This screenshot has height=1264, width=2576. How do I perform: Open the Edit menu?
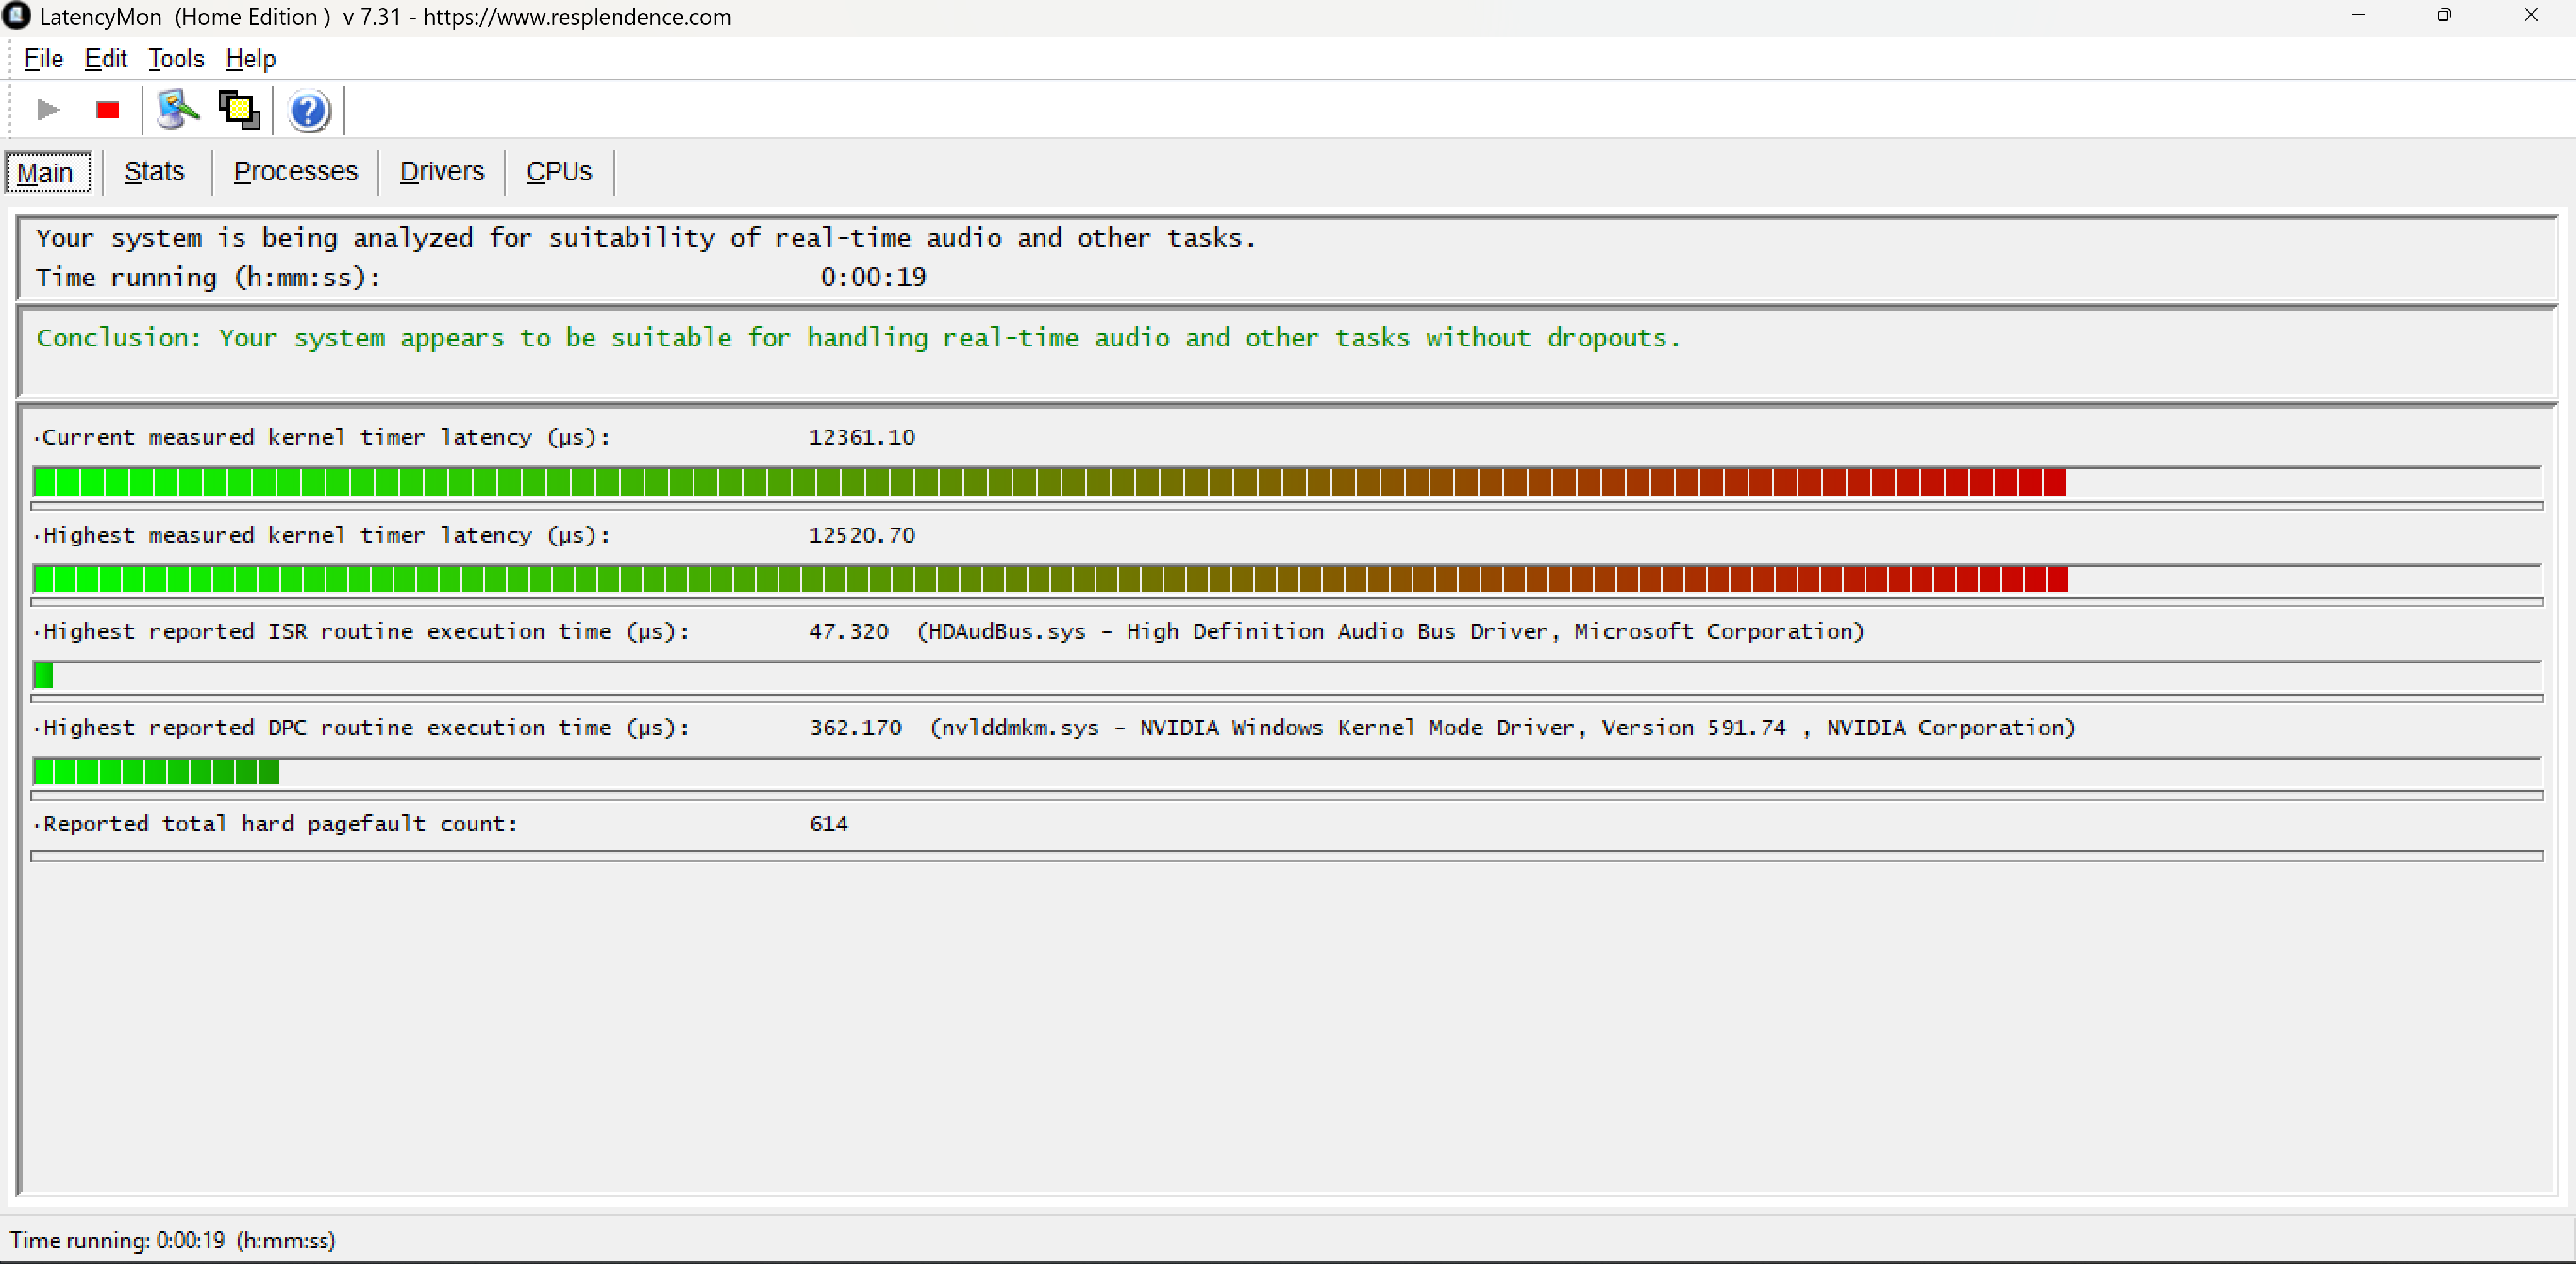tap(105, 59)
